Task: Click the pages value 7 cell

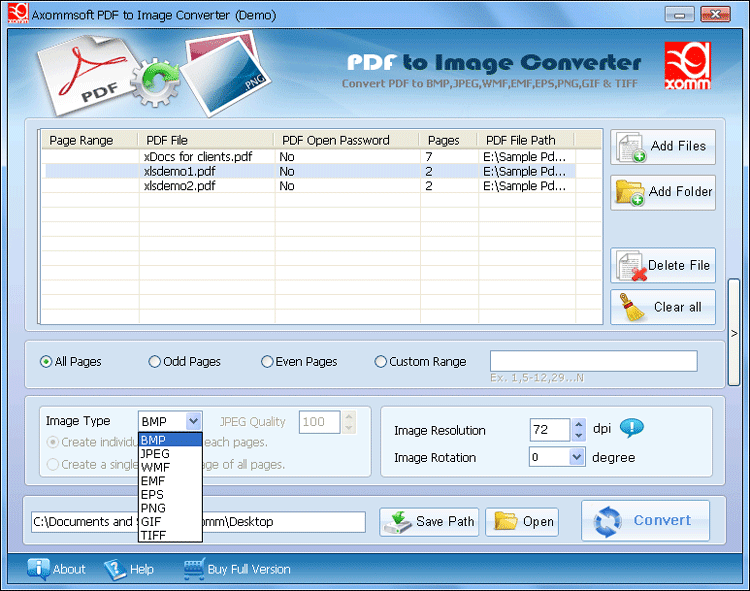Action: click(429, 157)
